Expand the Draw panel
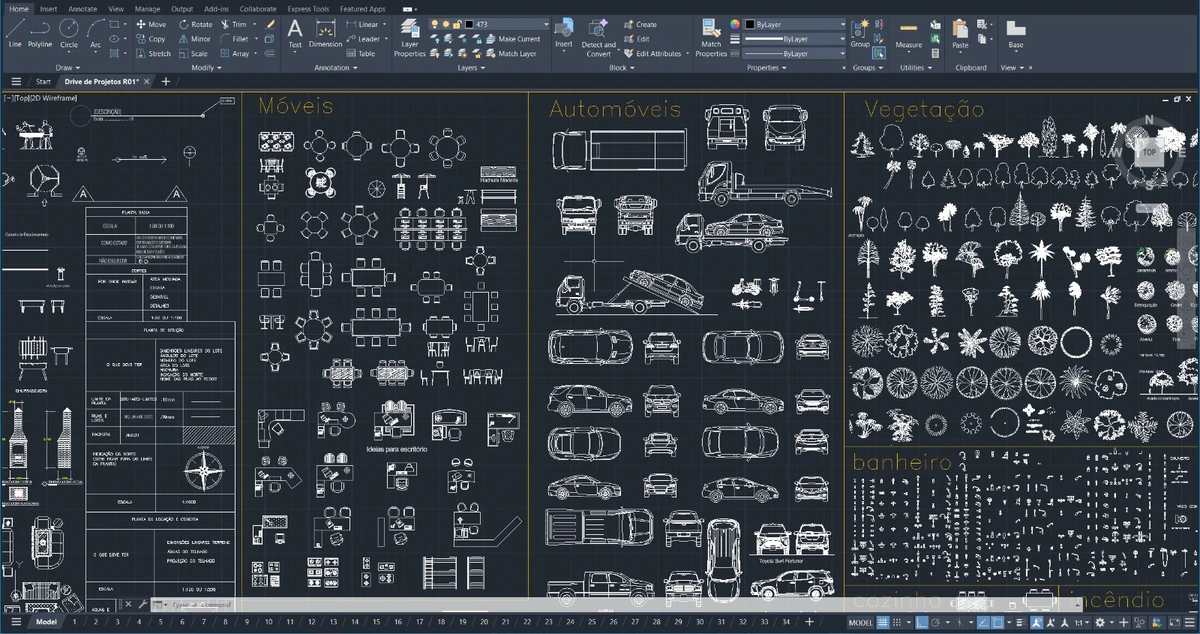1200x634 pixels. click(x=68, y=68)
